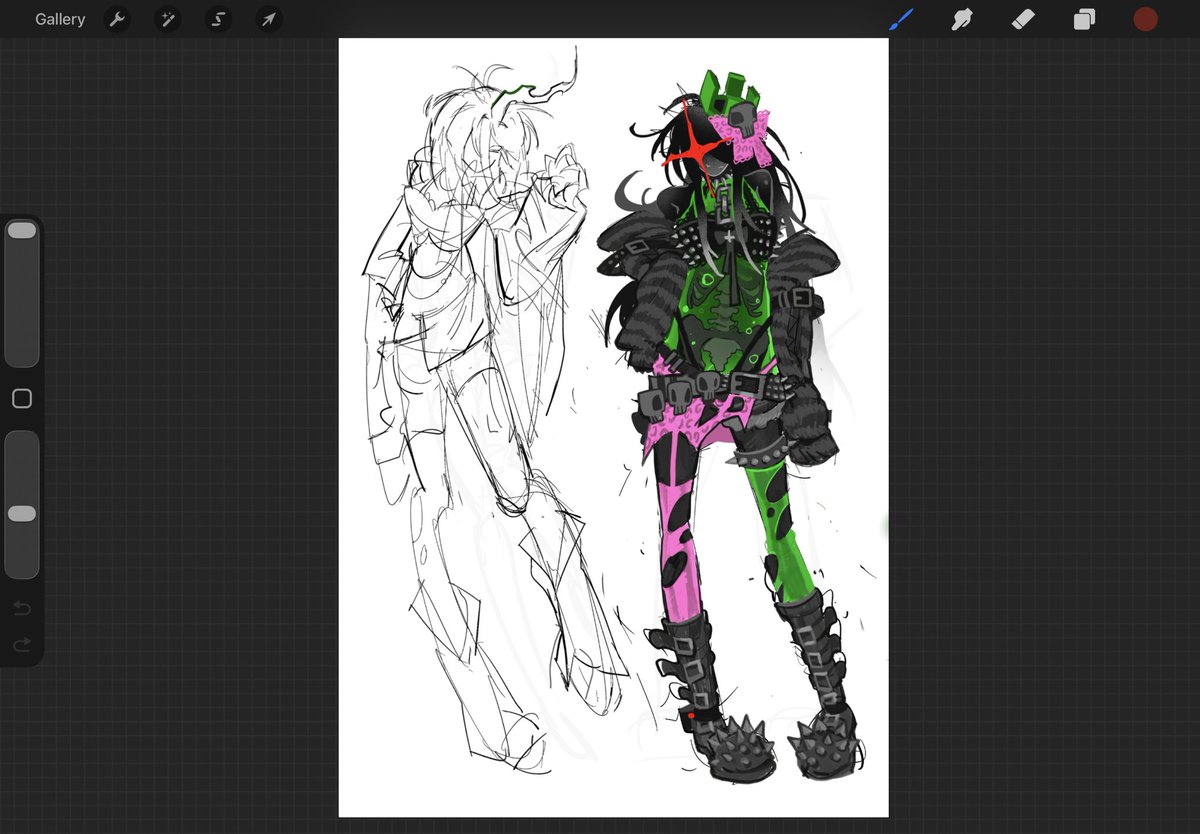Image resolution: width=1200 pixels, height=834 pixels.
Task: Select the Brush tool
Action: click(901, 19)
